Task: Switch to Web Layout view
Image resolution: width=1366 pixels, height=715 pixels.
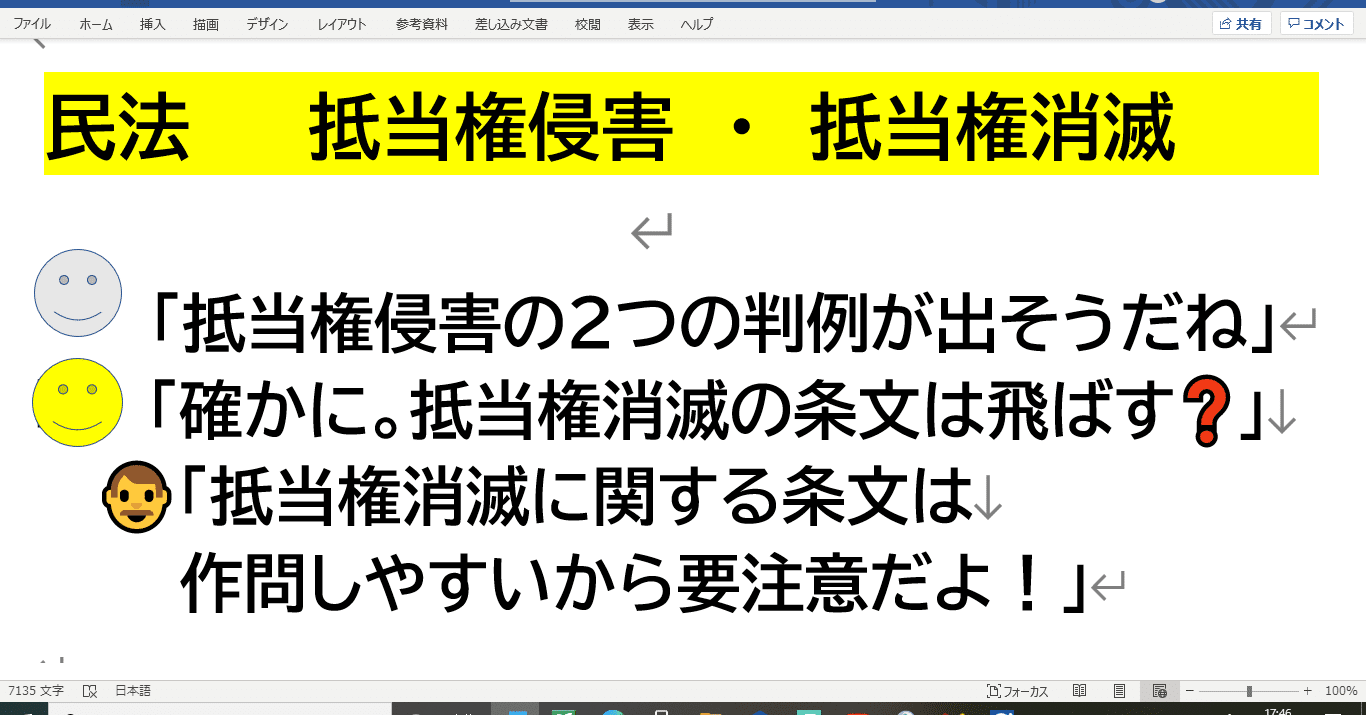Action: click(x=1158, y=690)
